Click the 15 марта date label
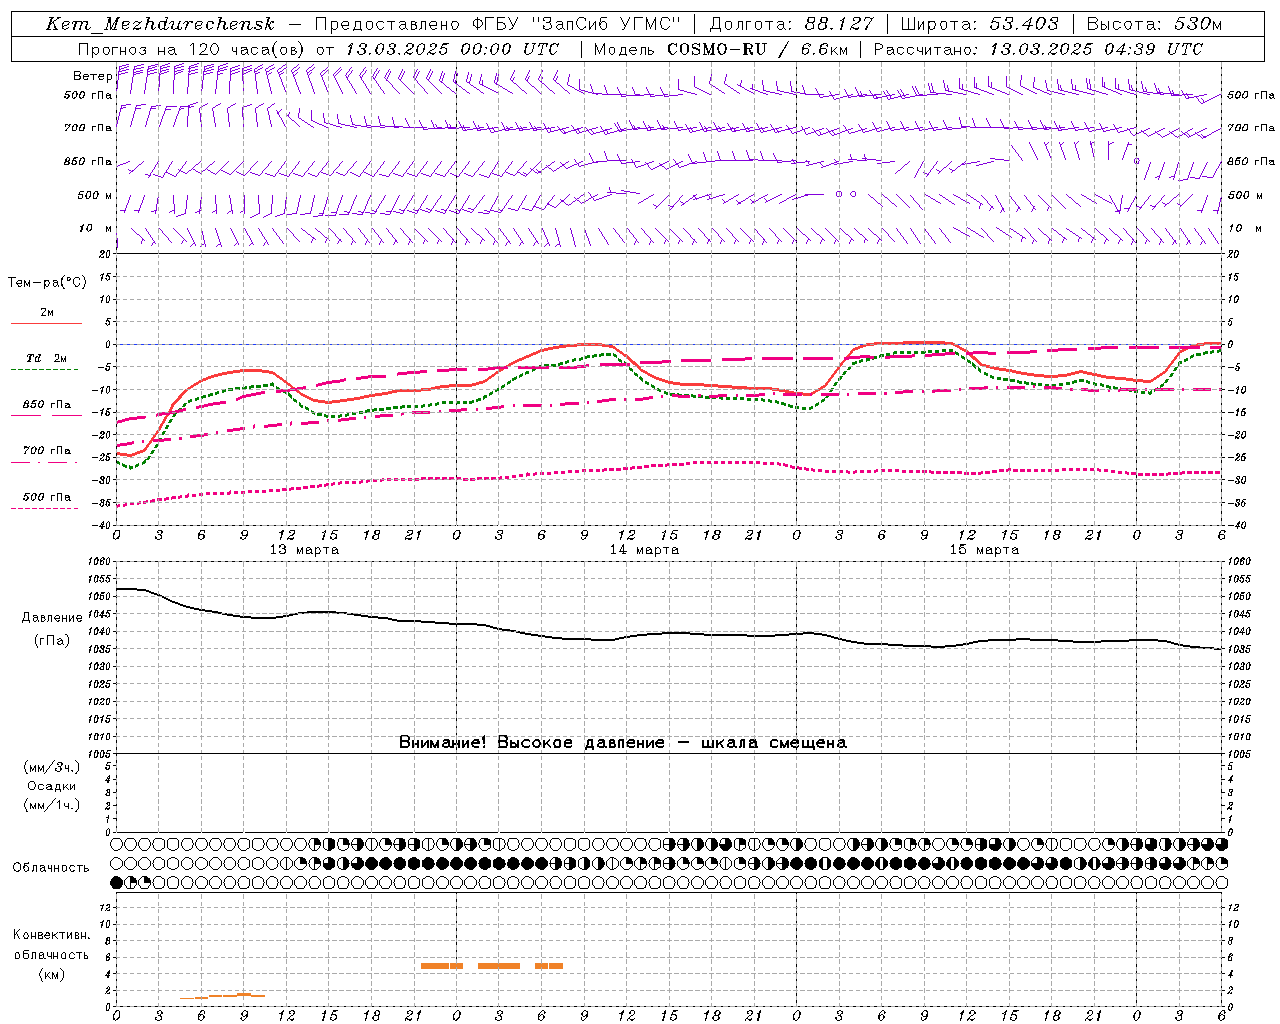This screenshot has width=1280, height=1024. pyautogui.click(x=984, y=549)
